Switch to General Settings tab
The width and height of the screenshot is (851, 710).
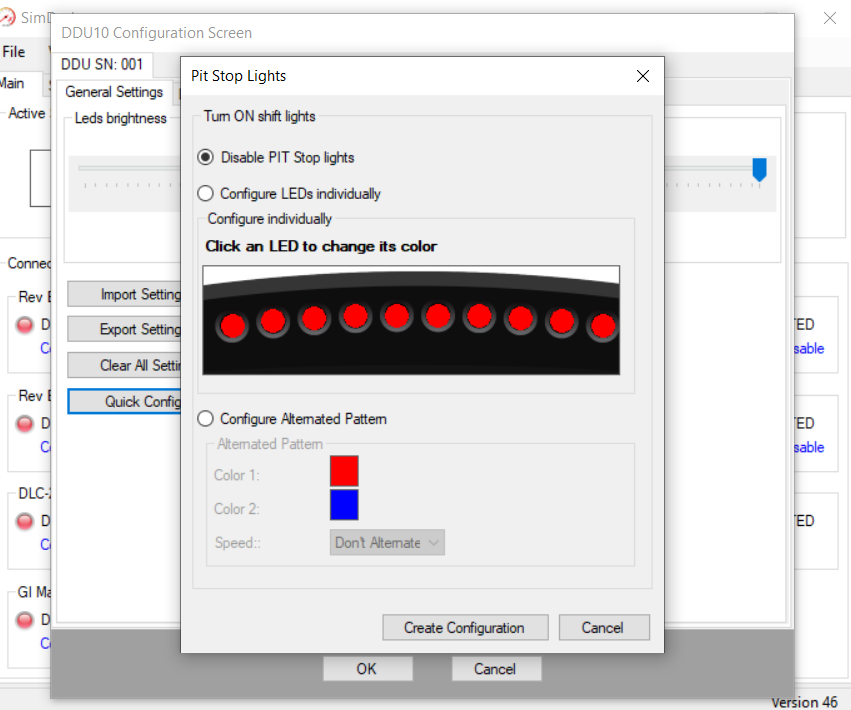tap(114, 92)
